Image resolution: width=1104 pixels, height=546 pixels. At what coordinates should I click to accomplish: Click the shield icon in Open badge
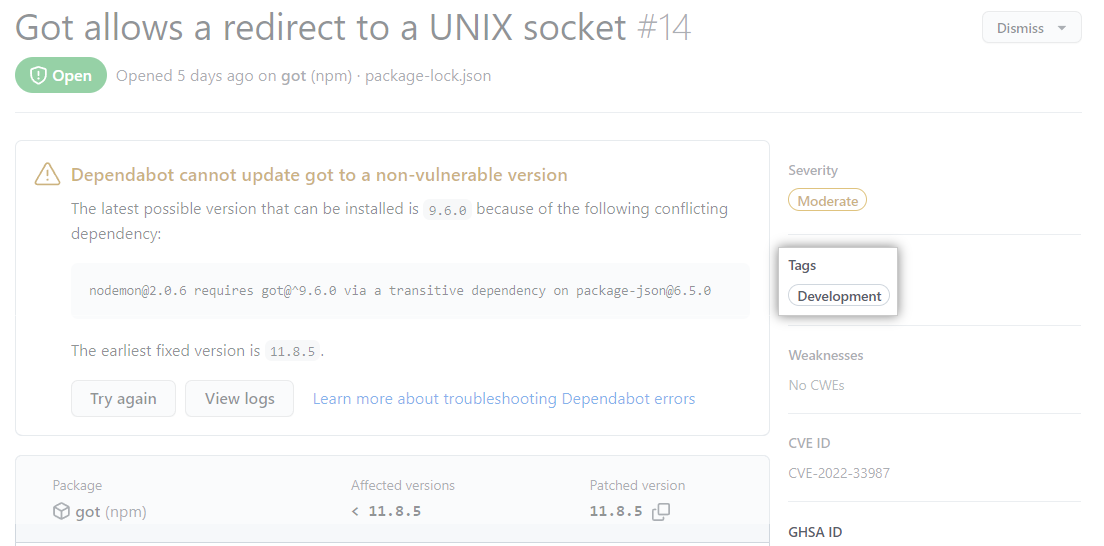(38, 75)
